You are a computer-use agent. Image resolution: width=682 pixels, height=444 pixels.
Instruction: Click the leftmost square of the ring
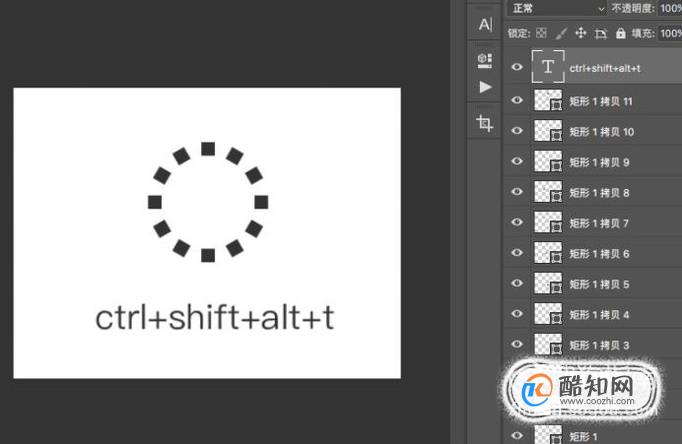(155, 202)
